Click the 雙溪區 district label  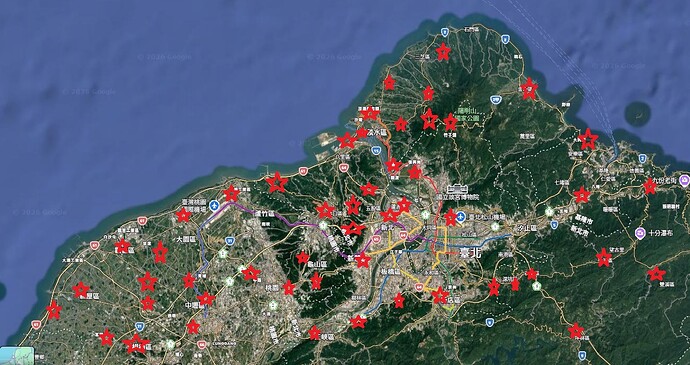tap(668, 285)
